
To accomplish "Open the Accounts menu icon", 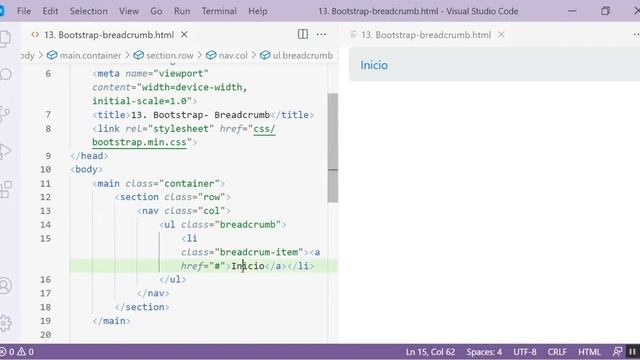I will (x=5, y=285).
